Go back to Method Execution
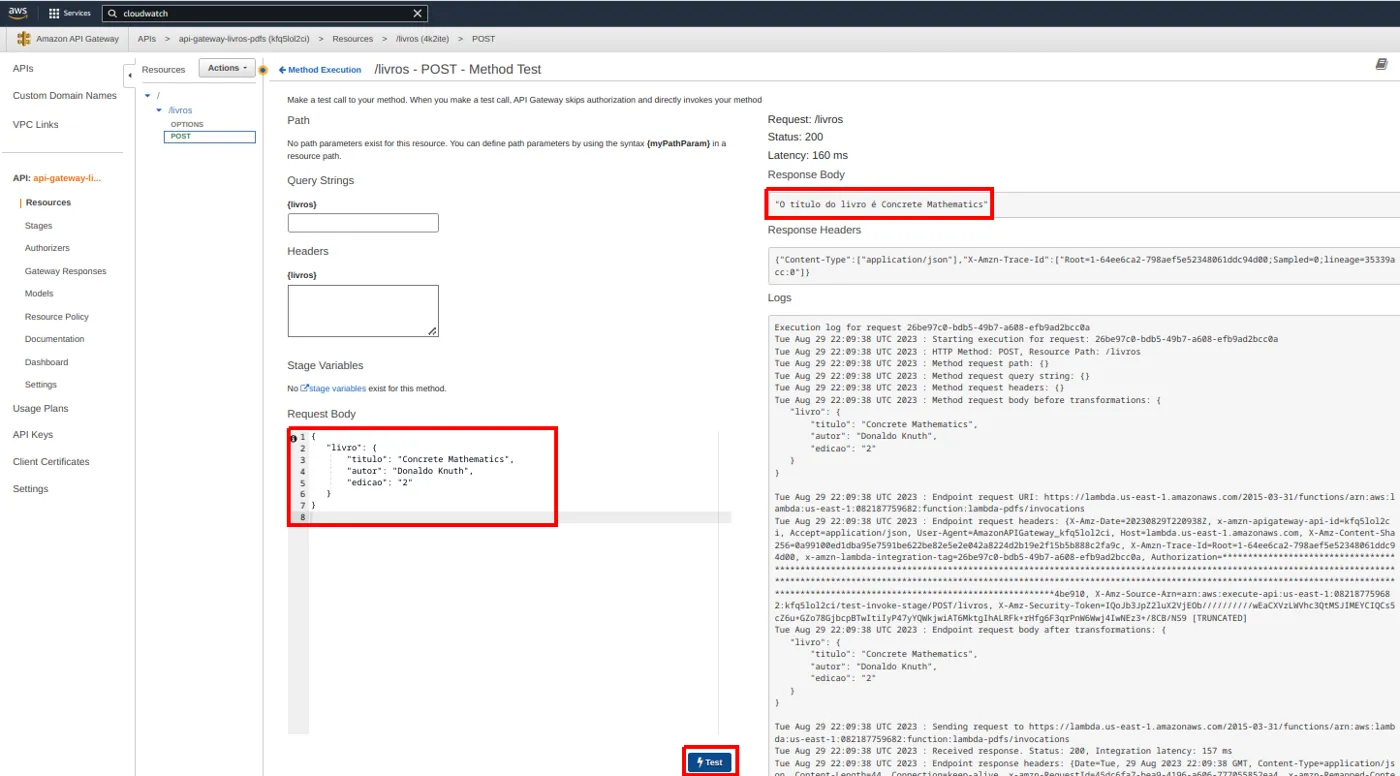Viewport: 1400px width, 776px height. click(320, 70)
